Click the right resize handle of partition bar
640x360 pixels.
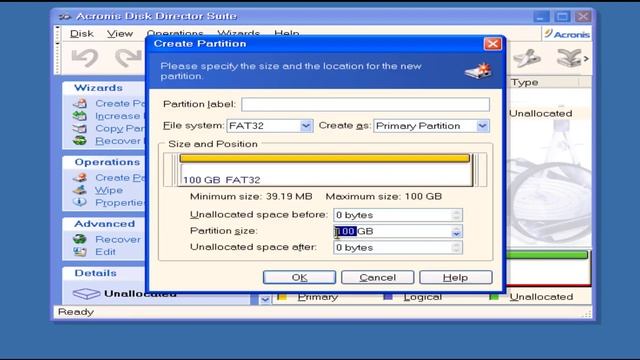click(475, 170)
